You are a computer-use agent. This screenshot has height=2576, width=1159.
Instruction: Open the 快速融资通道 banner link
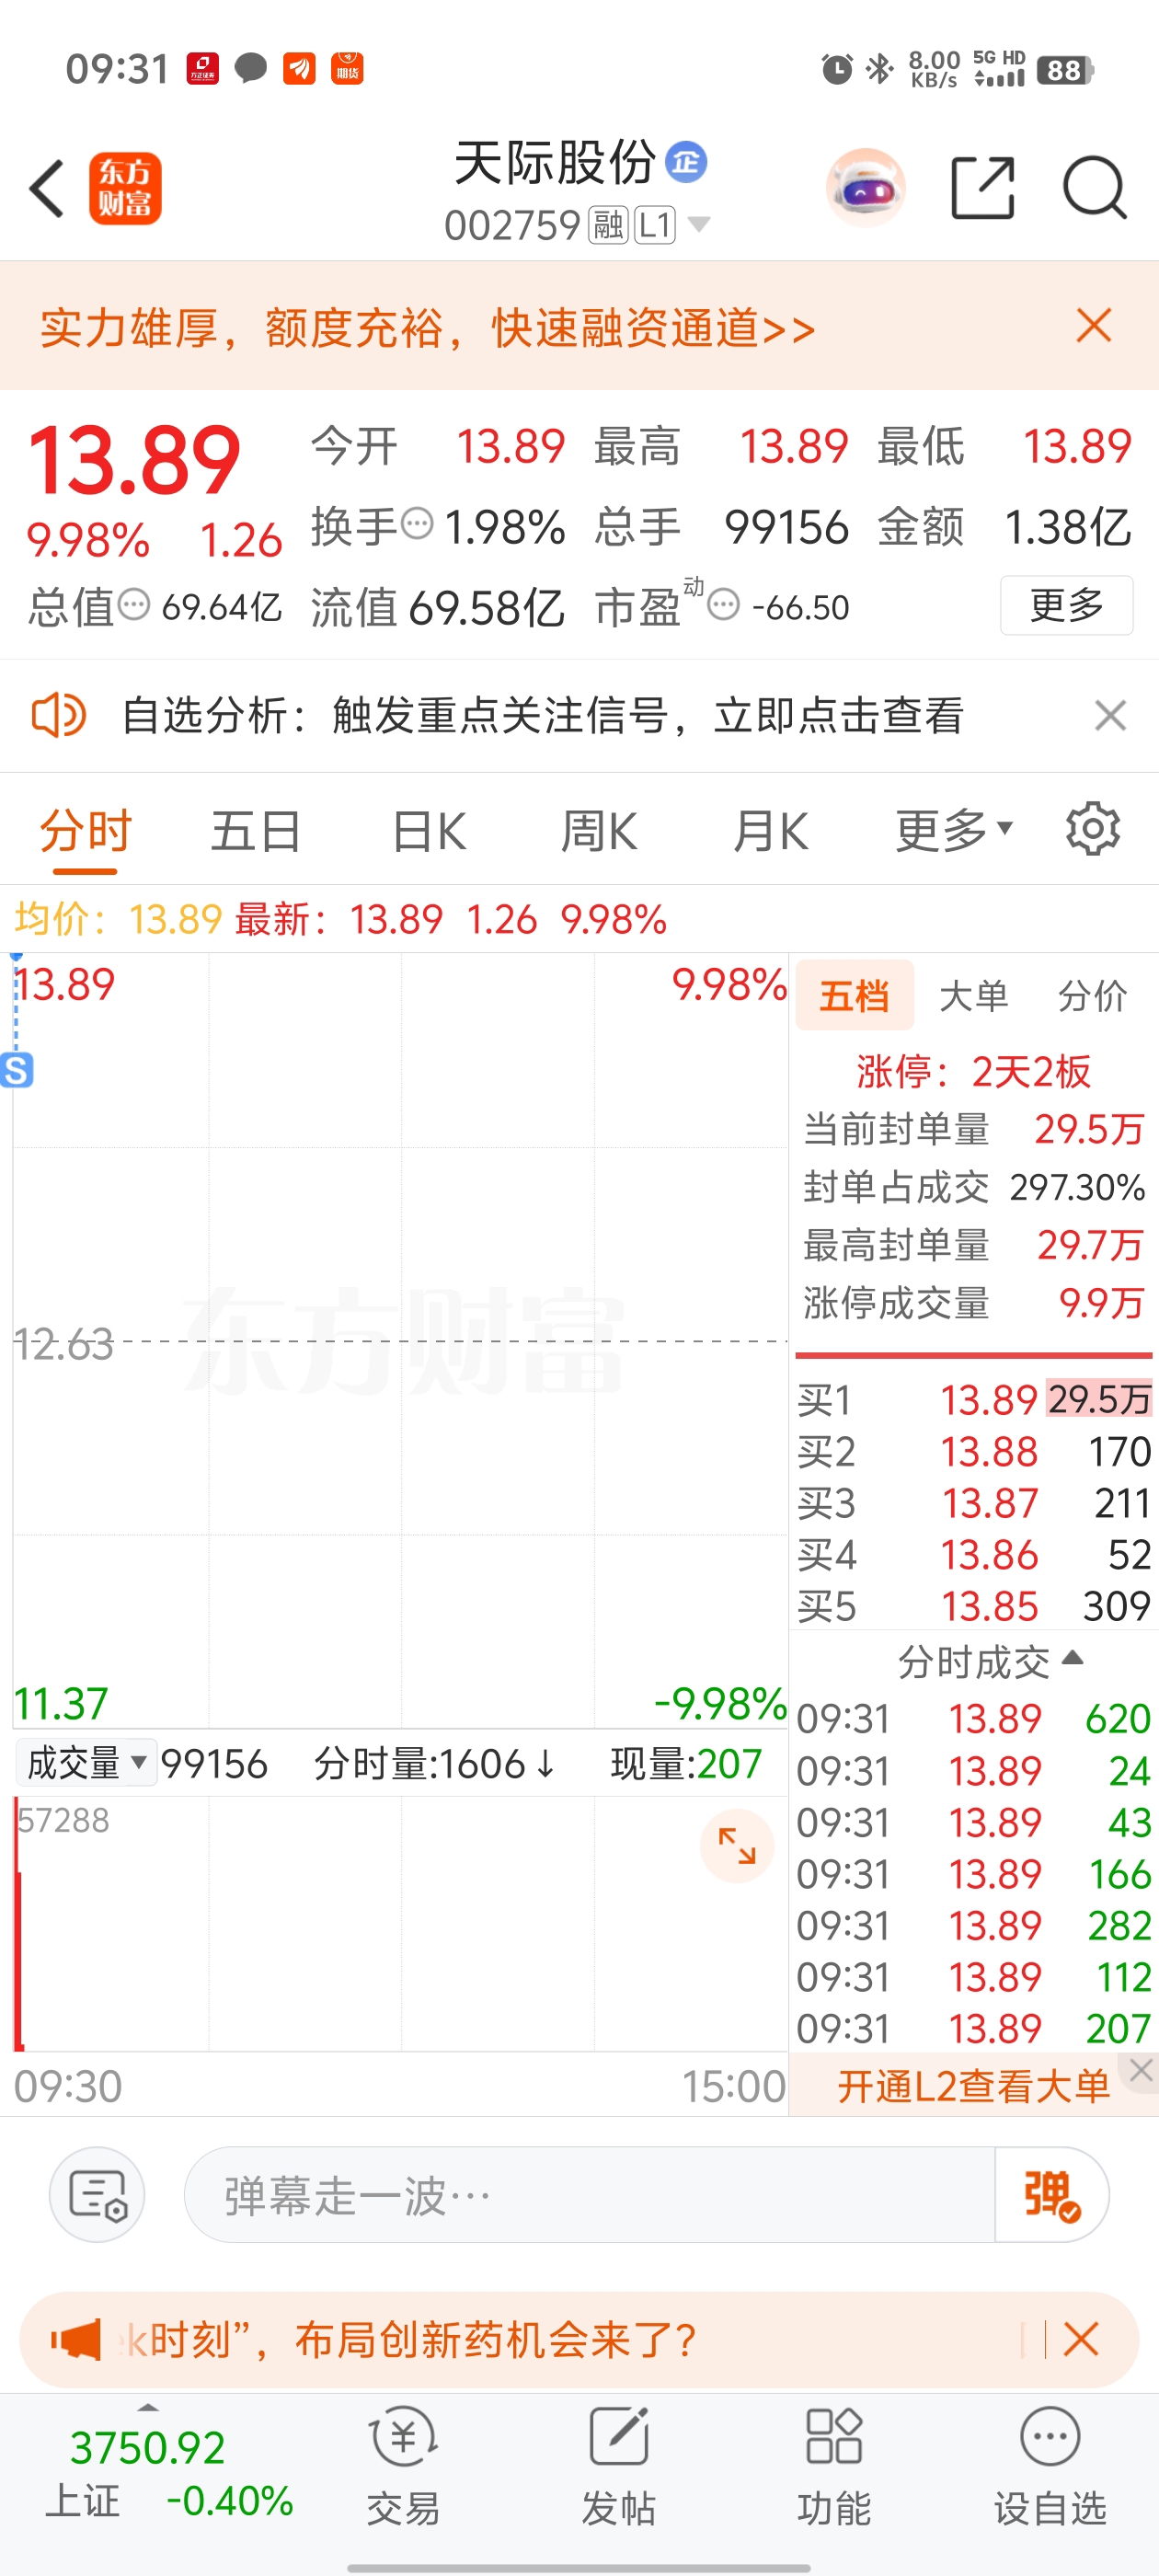[x=427, y=327]
